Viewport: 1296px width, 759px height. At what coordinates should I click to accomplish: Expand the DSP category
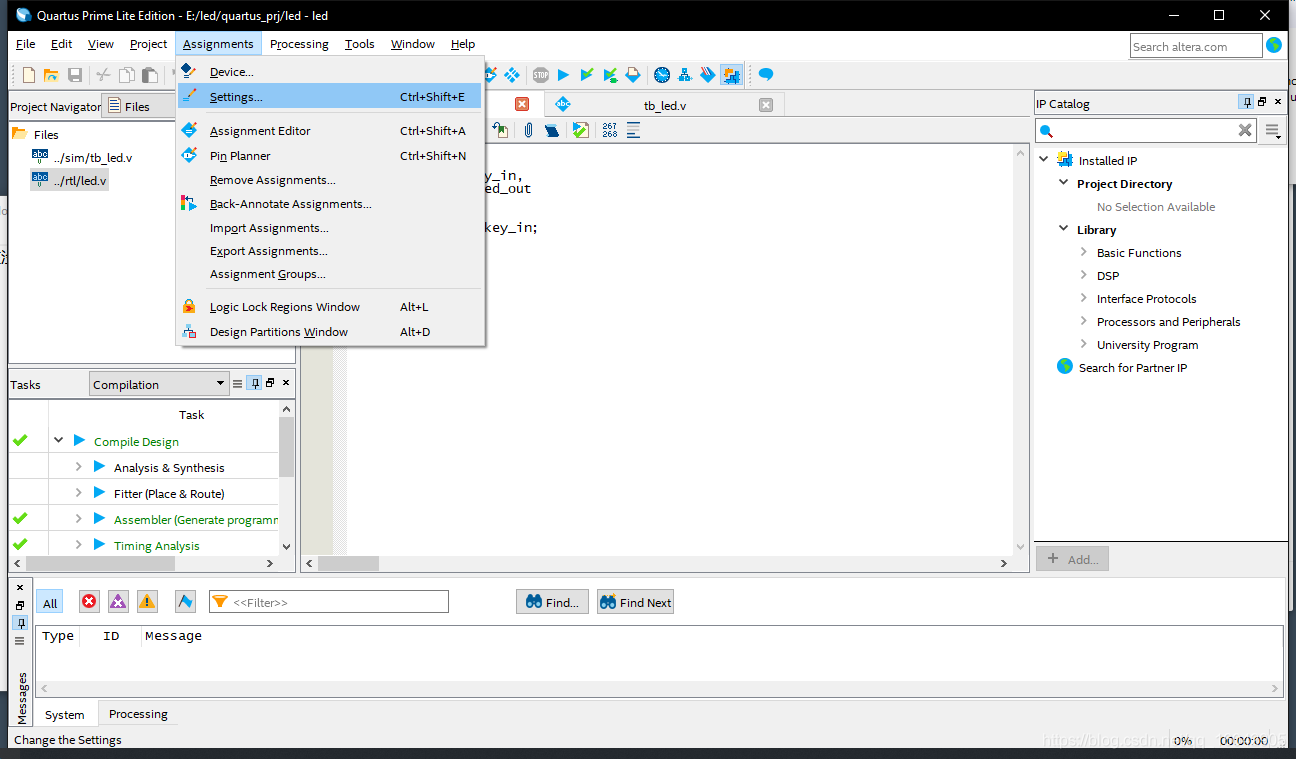coord(1084,275)
